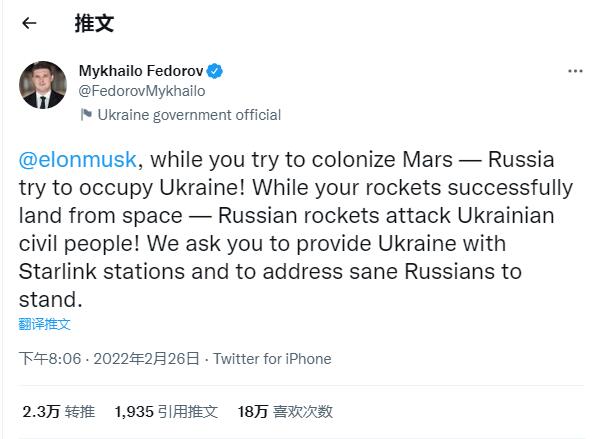The height and width of the screenshot is (439, 601).
Task: Open the Twitter for iPhone source link
Action: pyautogui.click(x=272, y=359)
